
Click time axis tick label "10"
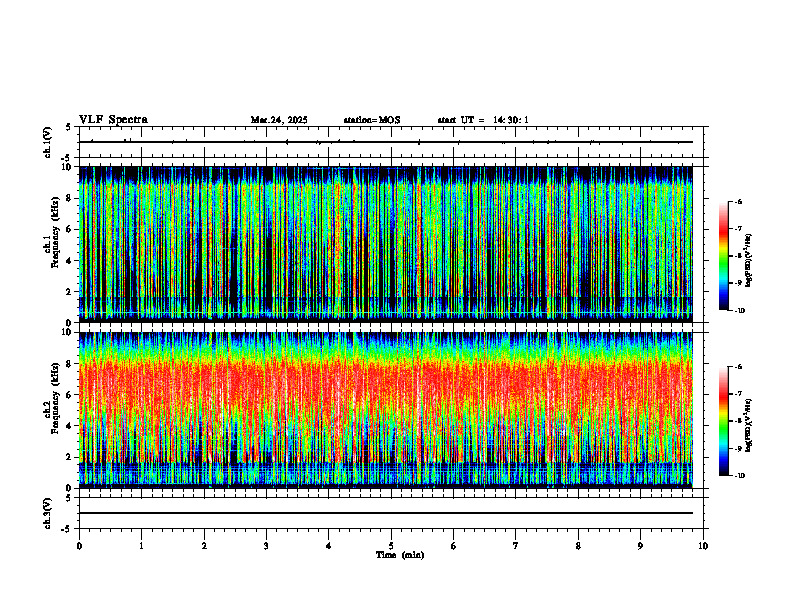click(x=703, y=546)
